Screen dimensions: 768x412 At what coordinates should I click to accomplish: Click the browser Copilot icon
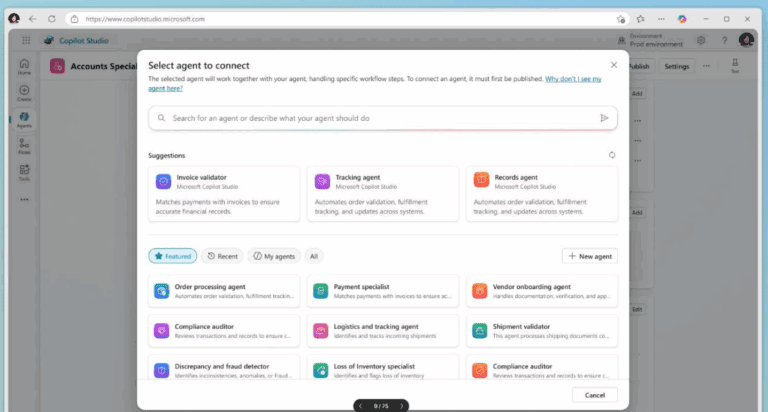pos(682,19)
